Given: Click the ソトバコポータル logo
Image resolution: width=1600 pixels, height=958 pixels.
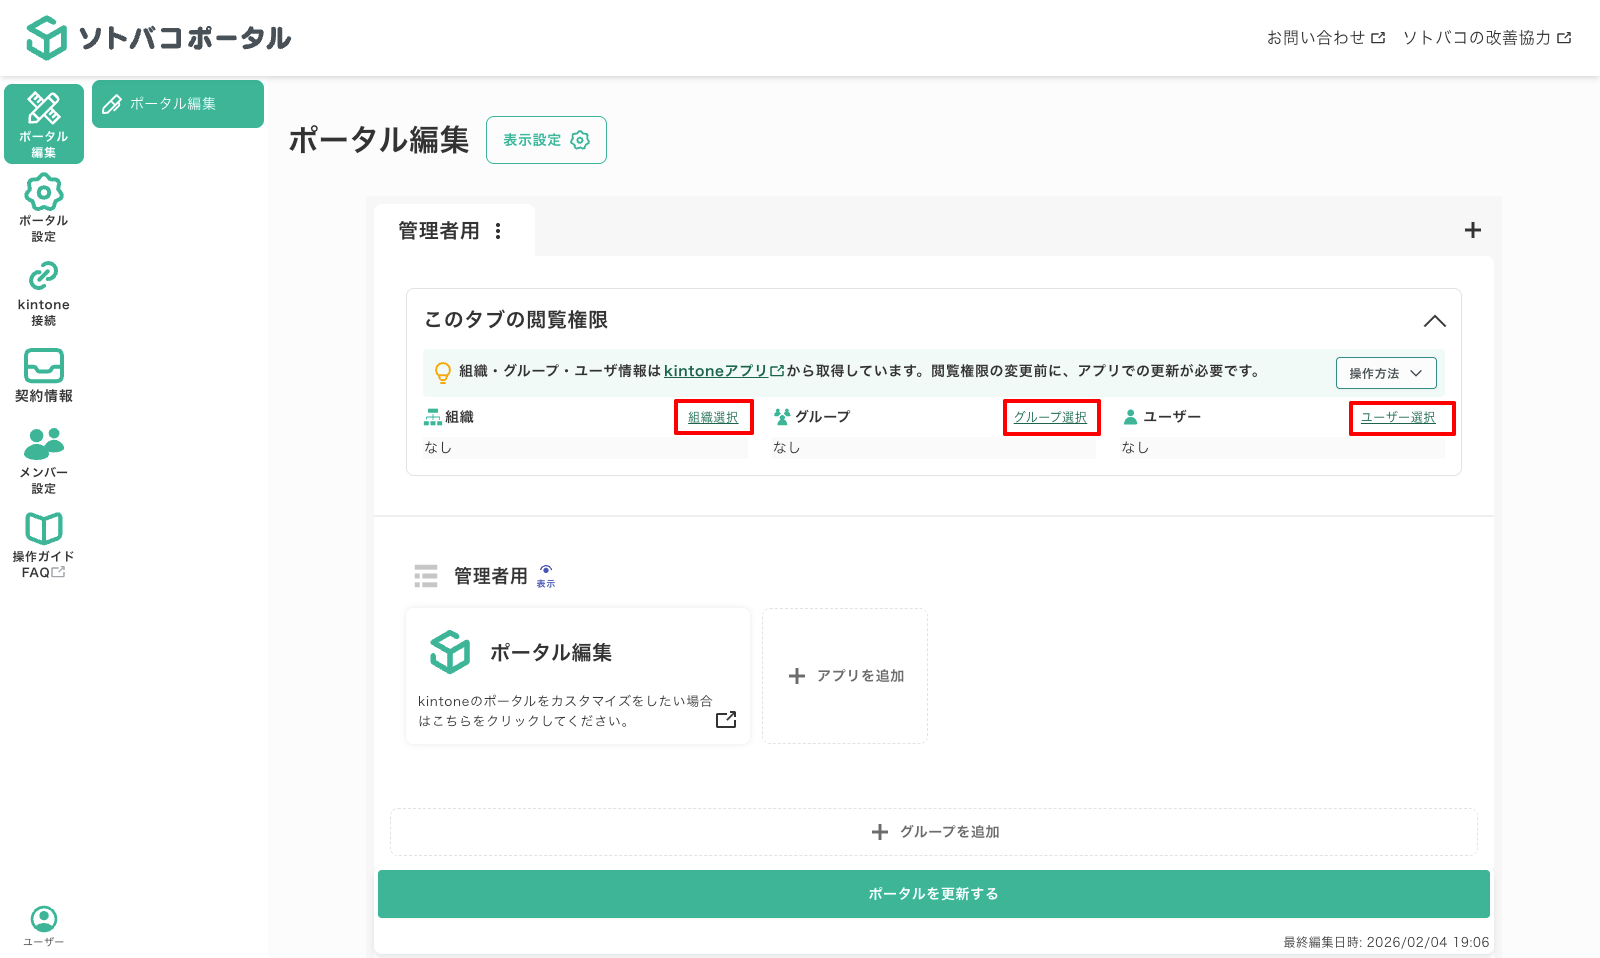Looking at the screenshot, I should 160,37.
